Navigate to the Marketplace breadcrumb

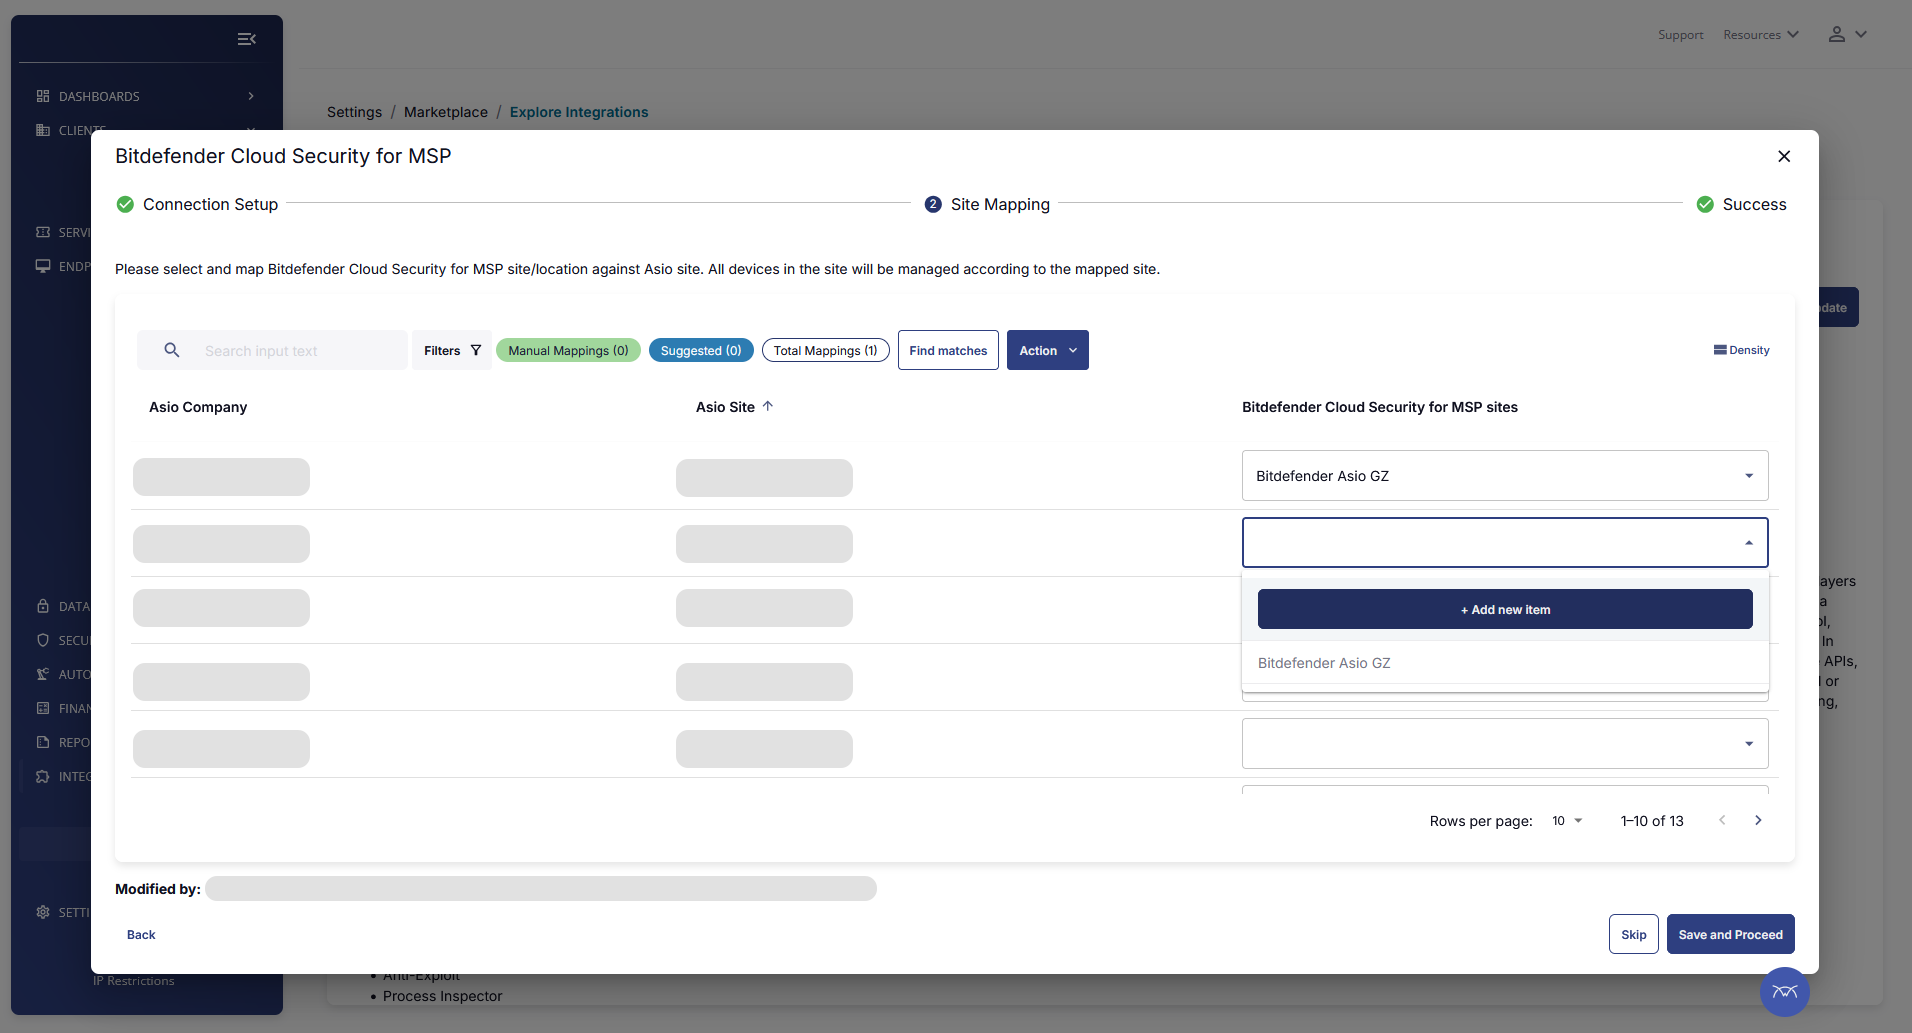(445, 112)
